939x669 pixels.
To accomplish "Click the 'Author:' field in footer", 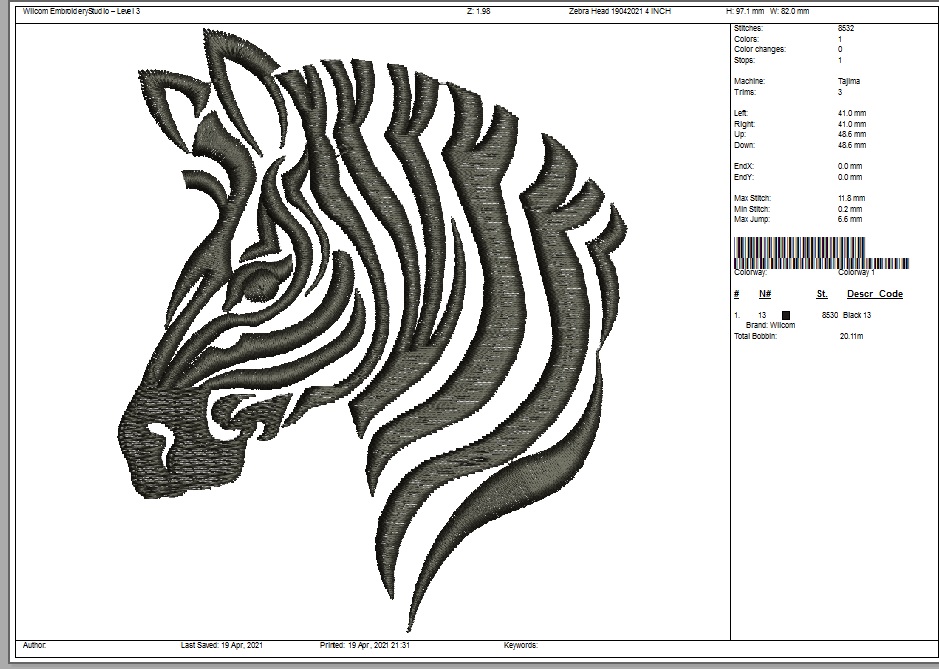I will click(x=34, y=646).
